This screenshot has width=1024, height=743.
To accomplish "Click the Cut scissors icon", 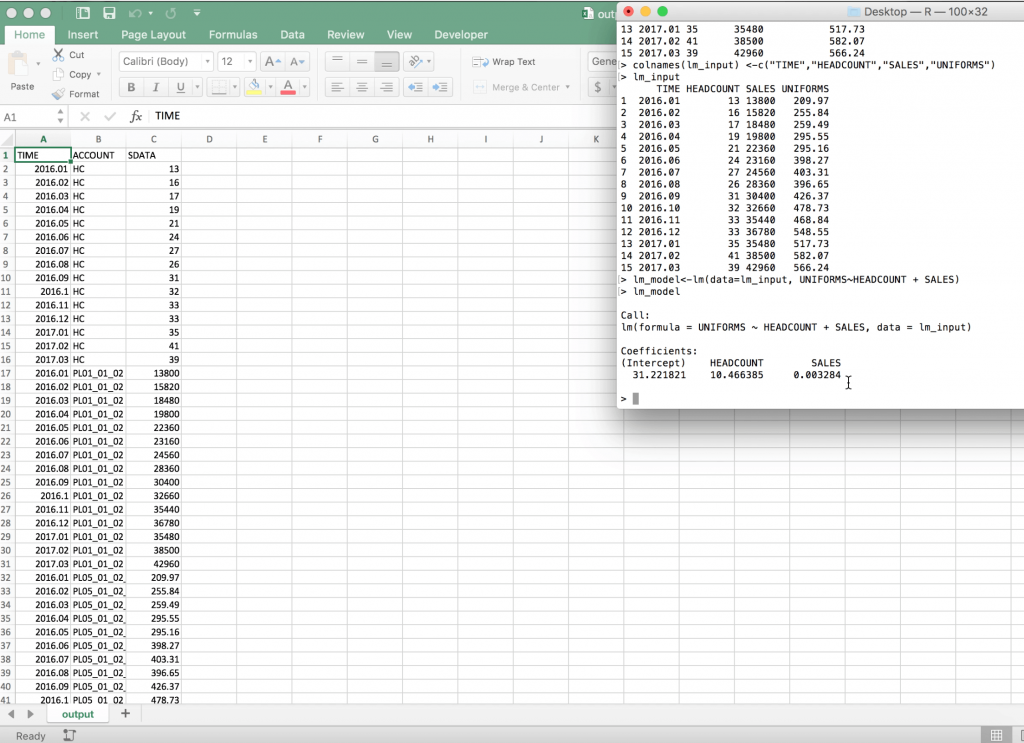I will pos(58,55).
